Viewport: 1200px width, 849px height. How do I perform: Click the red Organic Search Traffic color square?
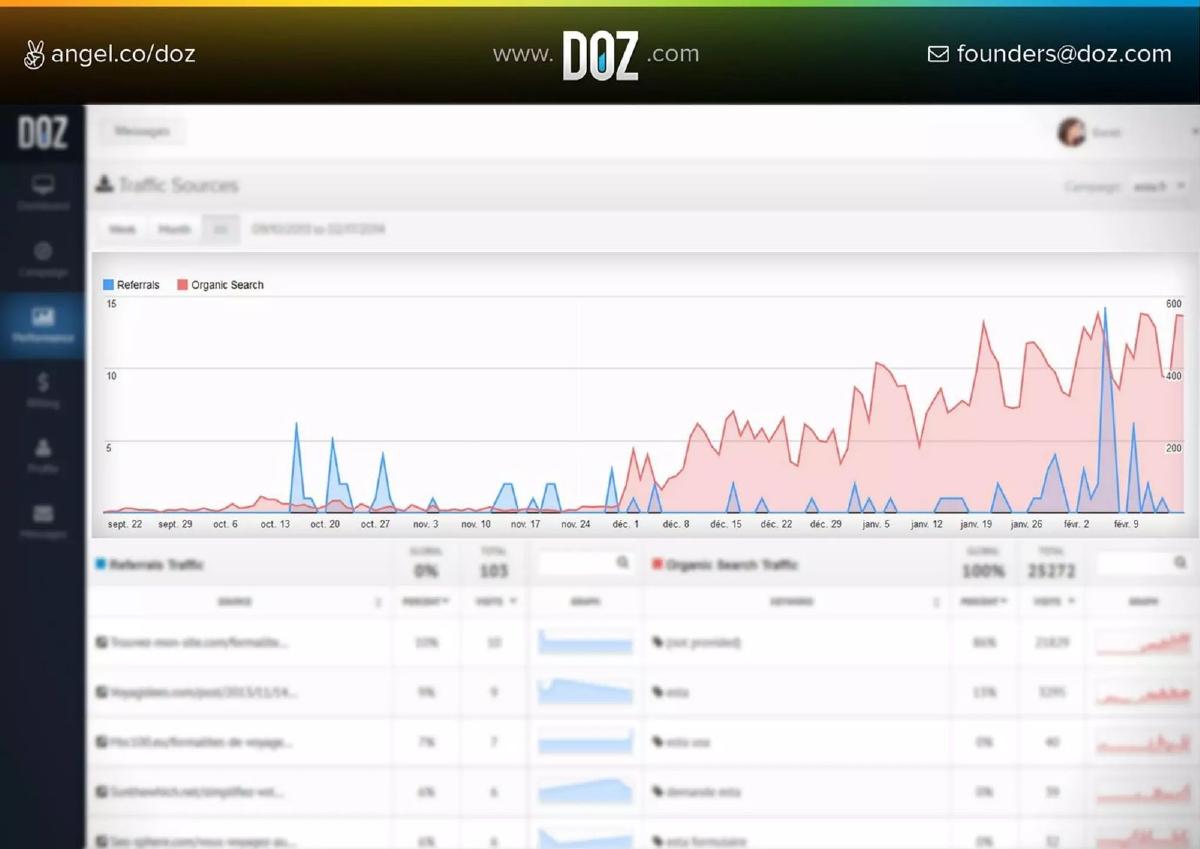click(657, 564)
